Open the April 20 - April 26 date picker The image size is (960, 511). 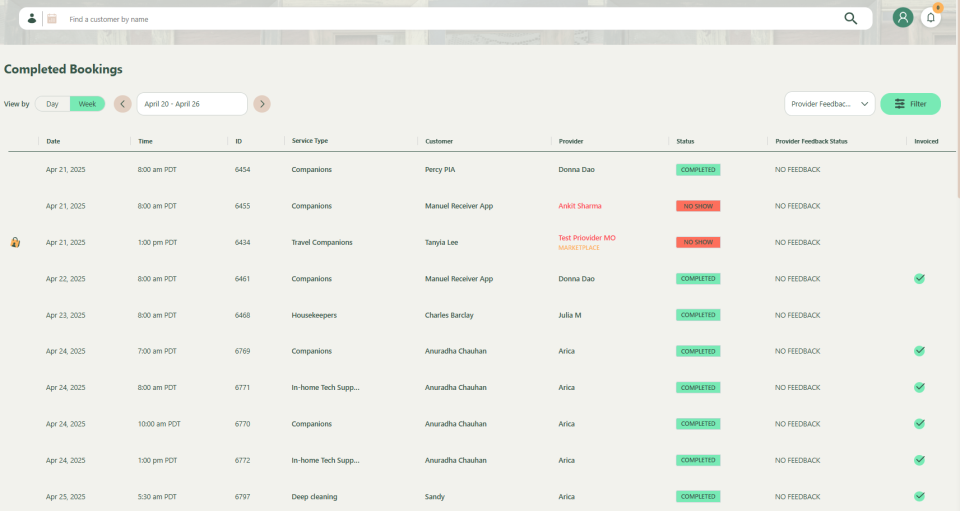coord(192,104)
